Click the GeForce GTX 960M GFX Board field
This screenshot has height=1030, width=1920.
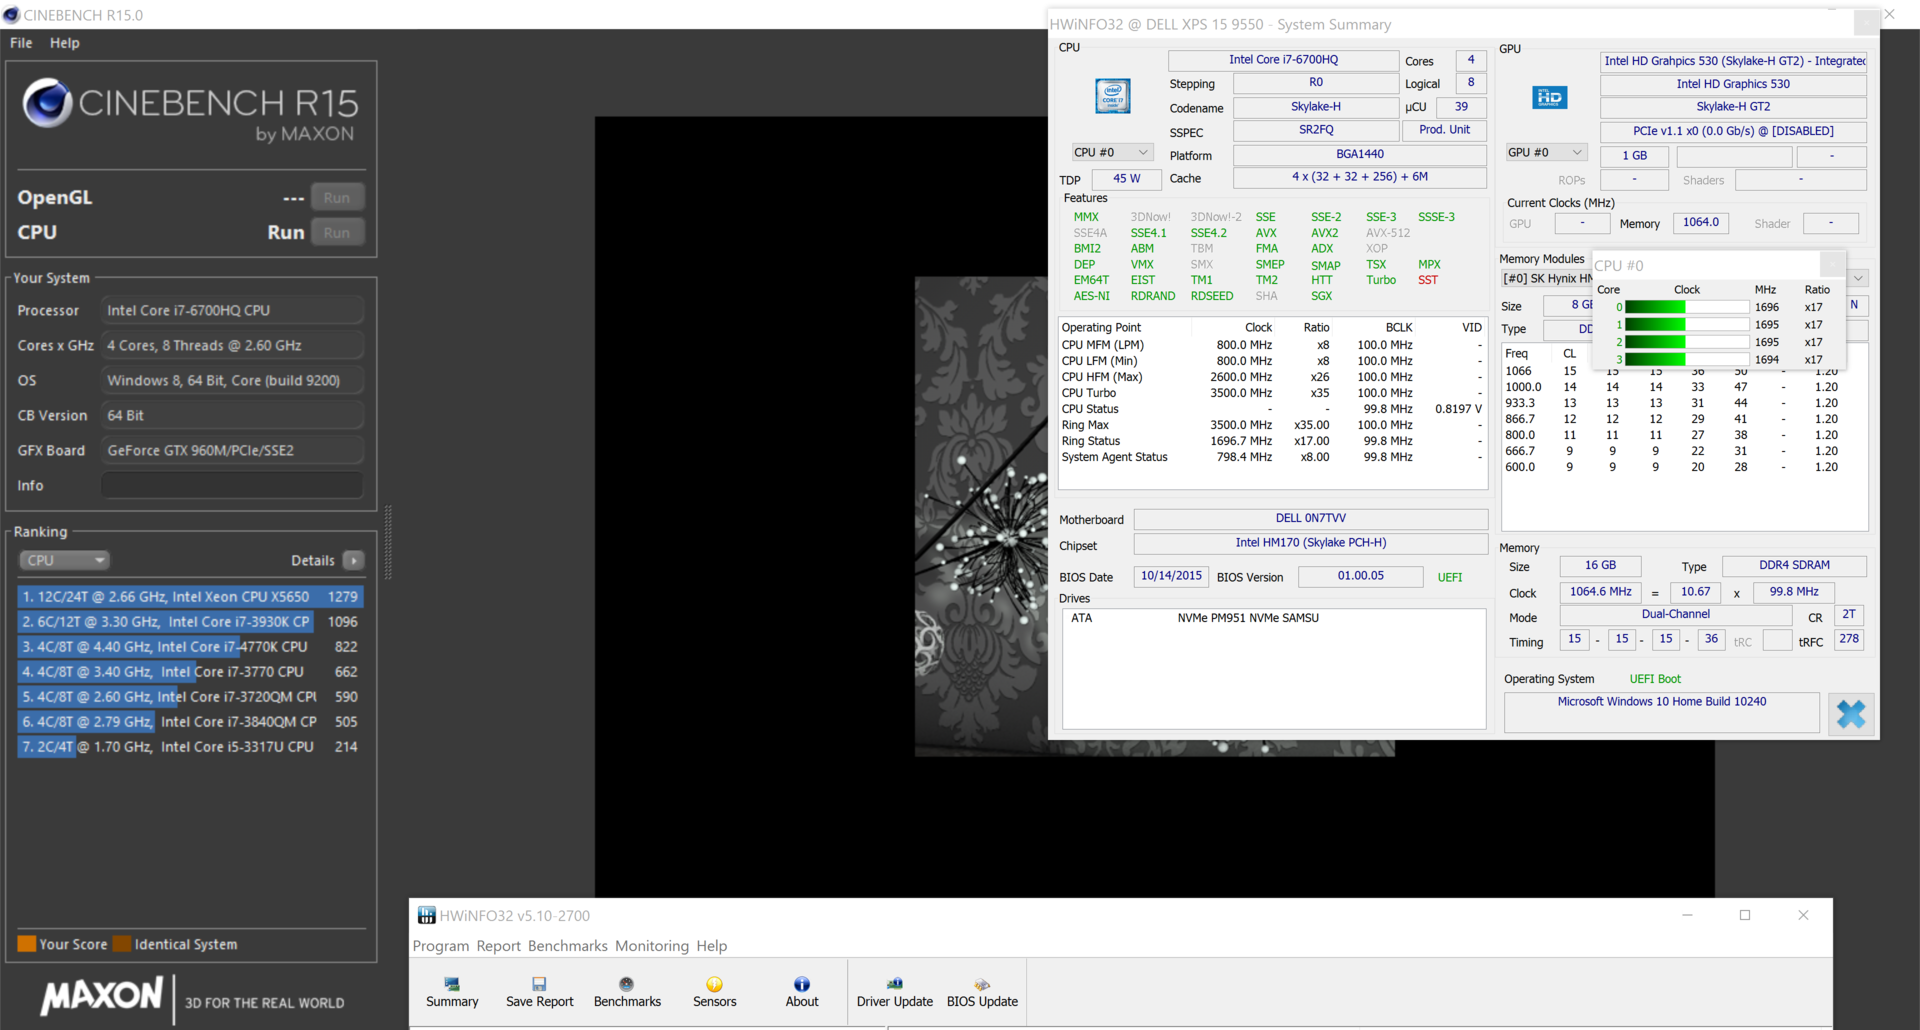(x=232, y=450)
